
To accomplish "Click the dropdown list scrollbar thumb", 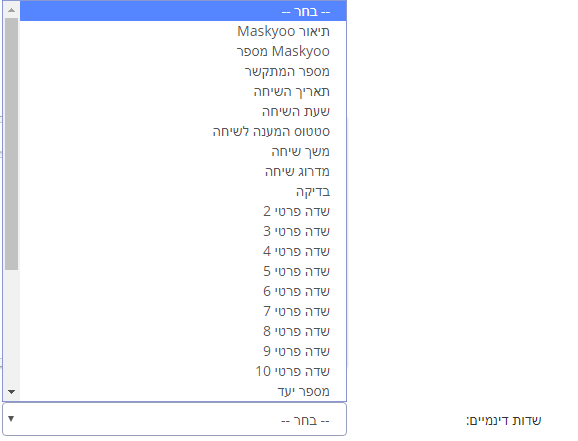I will tap(11, 144).
